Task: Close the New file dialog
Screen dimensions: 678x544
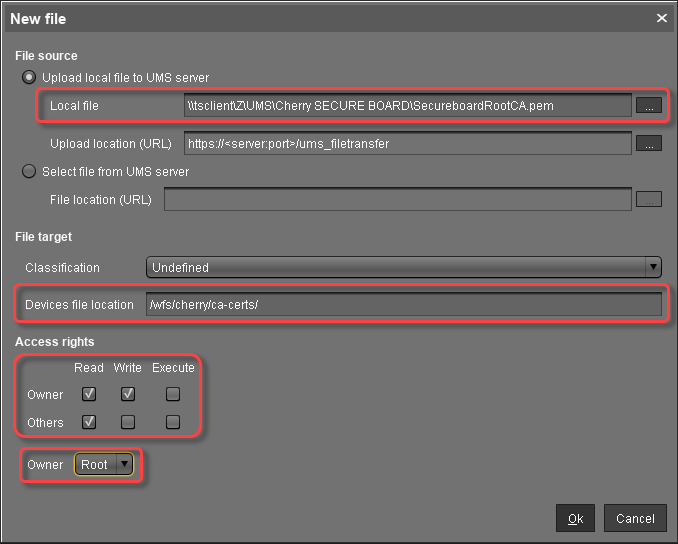Action: coord(661,18)
